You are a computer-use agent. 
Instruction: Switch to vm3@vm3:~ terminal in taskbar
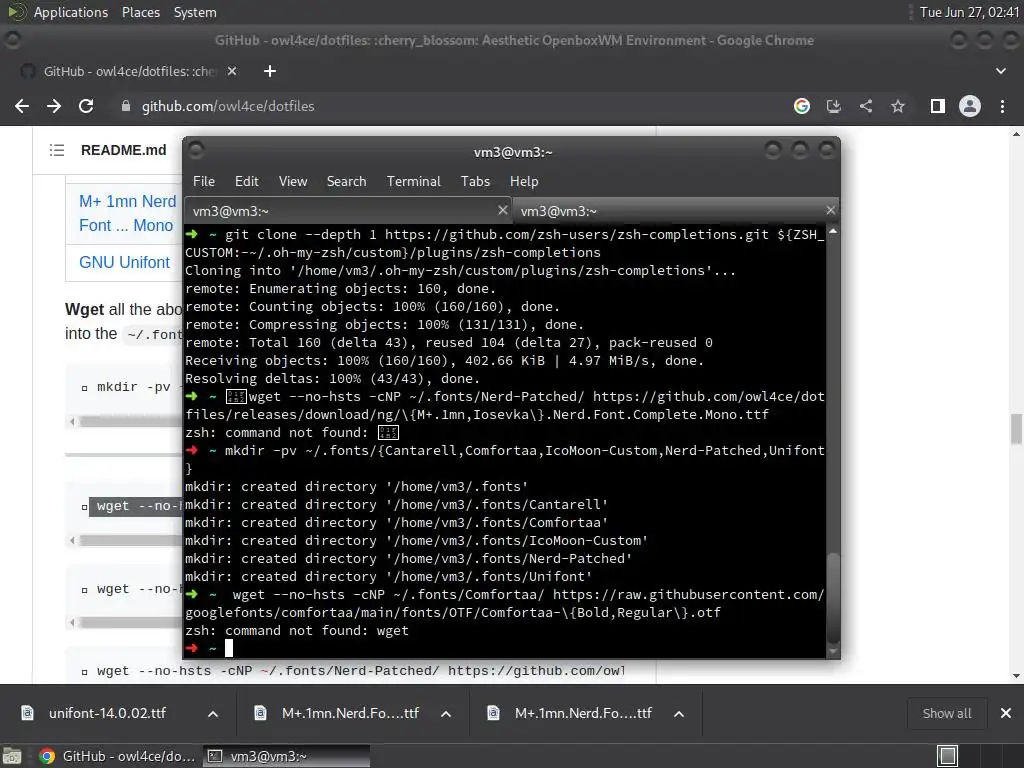(x=287, y=756)
